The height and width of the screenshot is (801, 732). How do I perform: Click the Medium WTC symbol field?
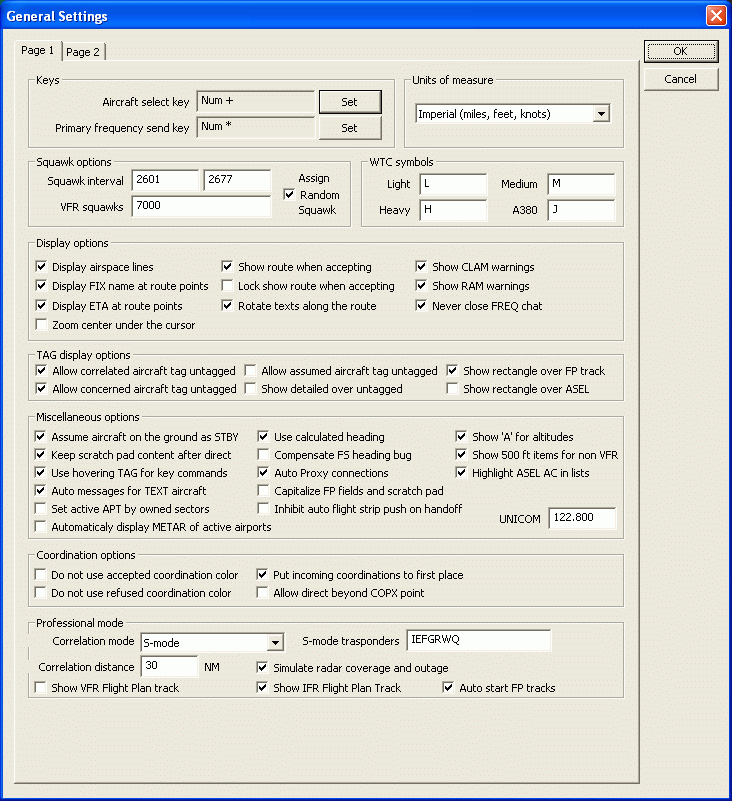[x=581, y=184]
